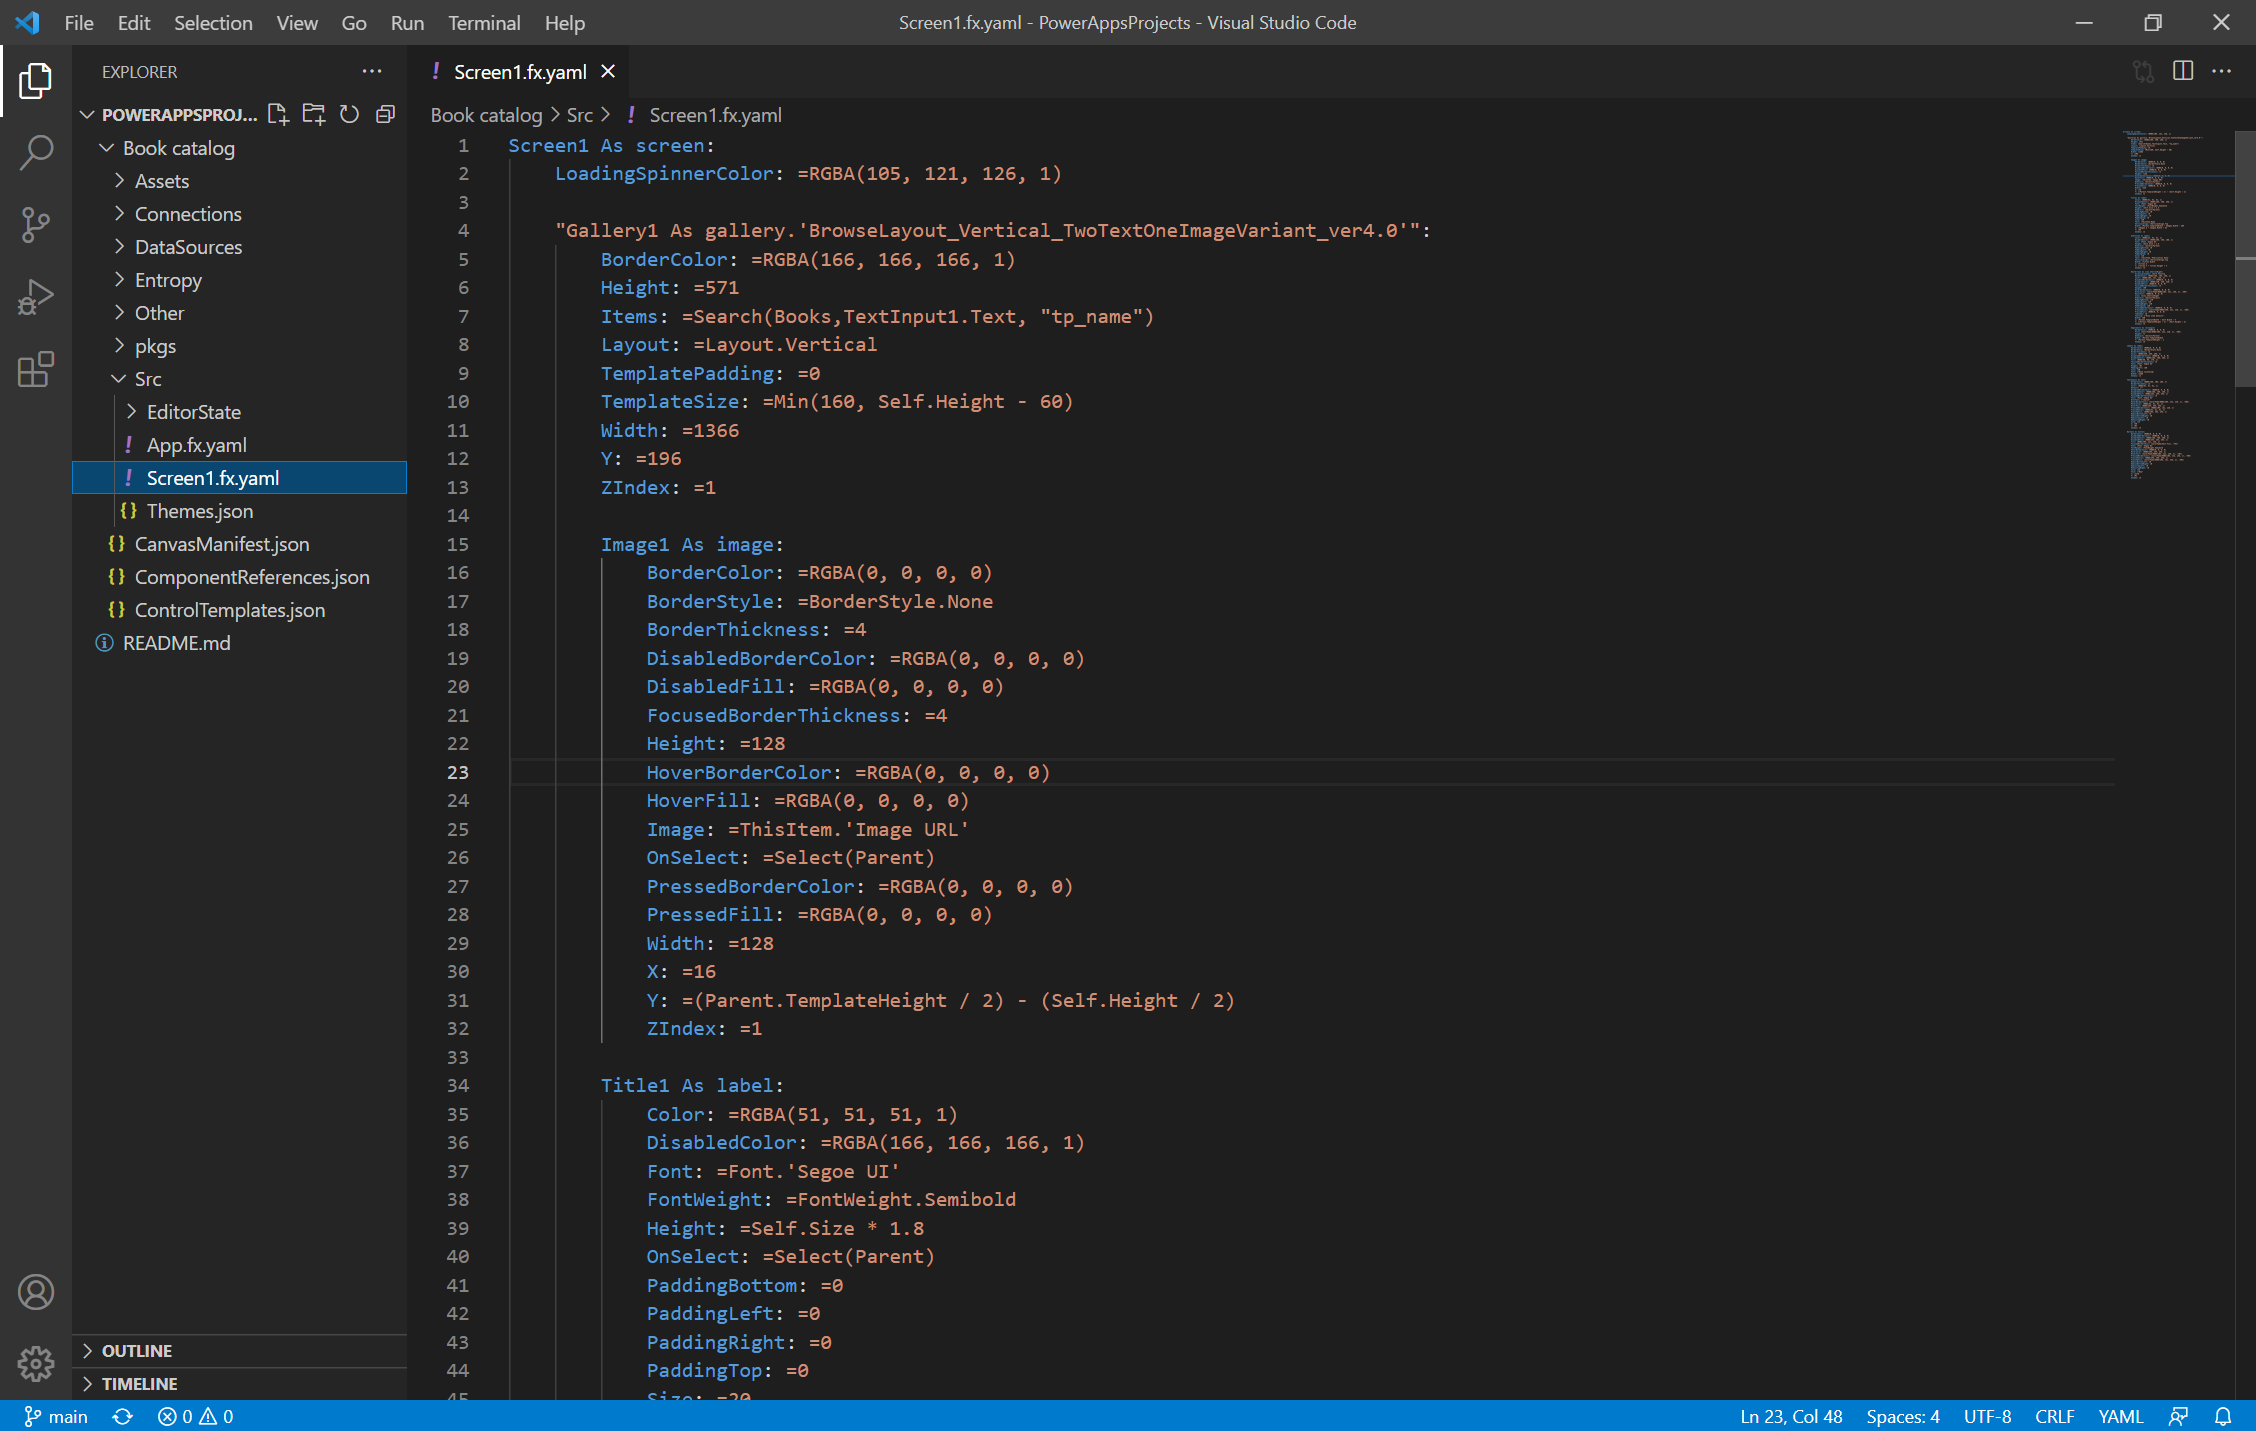Viewport: 2256px width, 1431px height.
Task: Expand the TIMELINE section
Action: [139, 1384]
